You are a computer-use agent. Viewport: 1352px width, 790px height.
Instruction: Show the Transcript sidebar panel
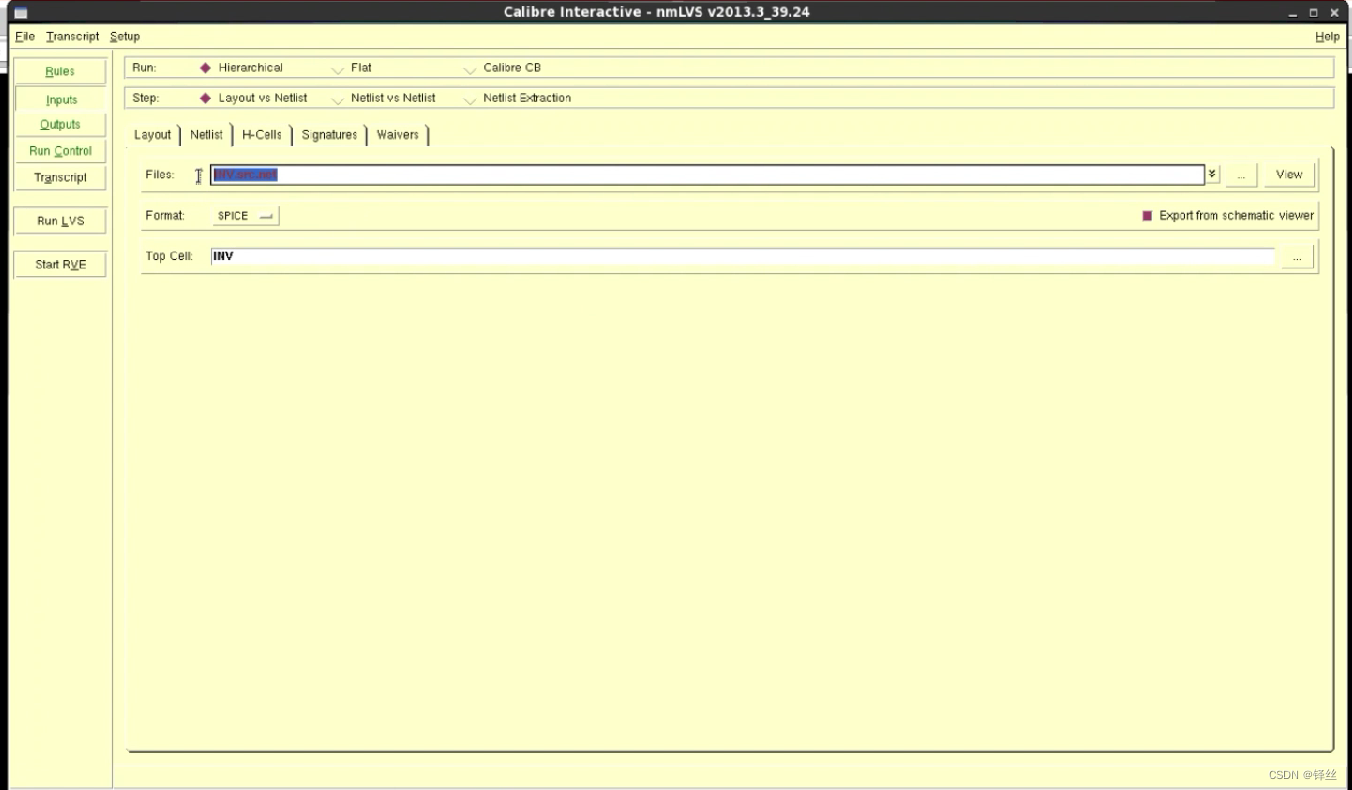pyautogui.click(x=60, y=178)
